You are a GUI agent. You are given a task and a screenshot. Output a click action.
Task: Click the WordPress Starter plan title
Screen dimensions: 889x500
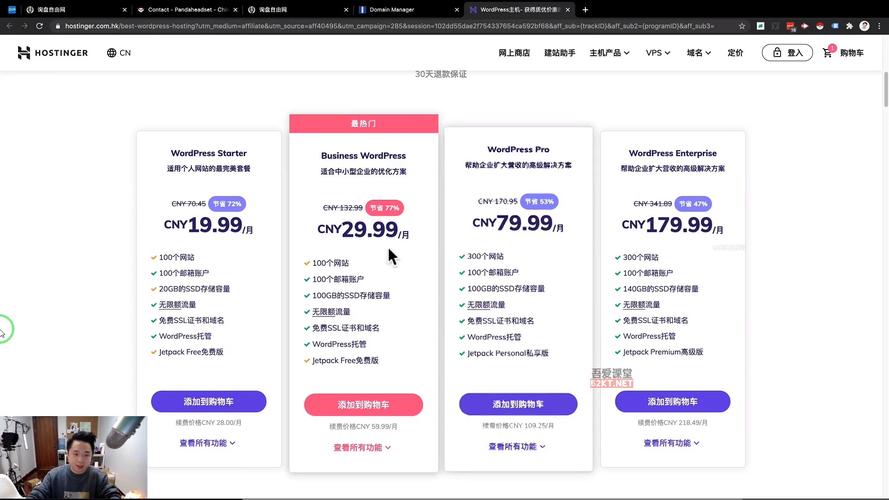tap(209, 153)
